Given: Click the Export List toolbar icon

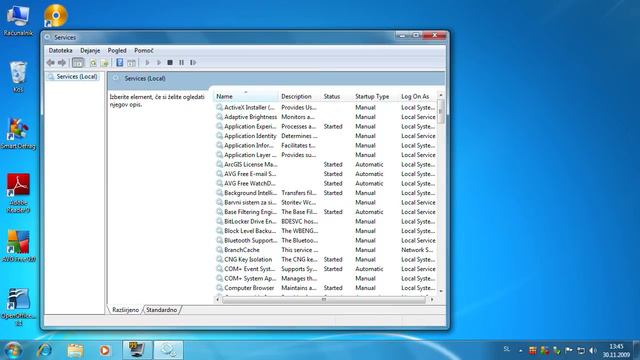Looking at the screenshot, I should click(104, 63).
